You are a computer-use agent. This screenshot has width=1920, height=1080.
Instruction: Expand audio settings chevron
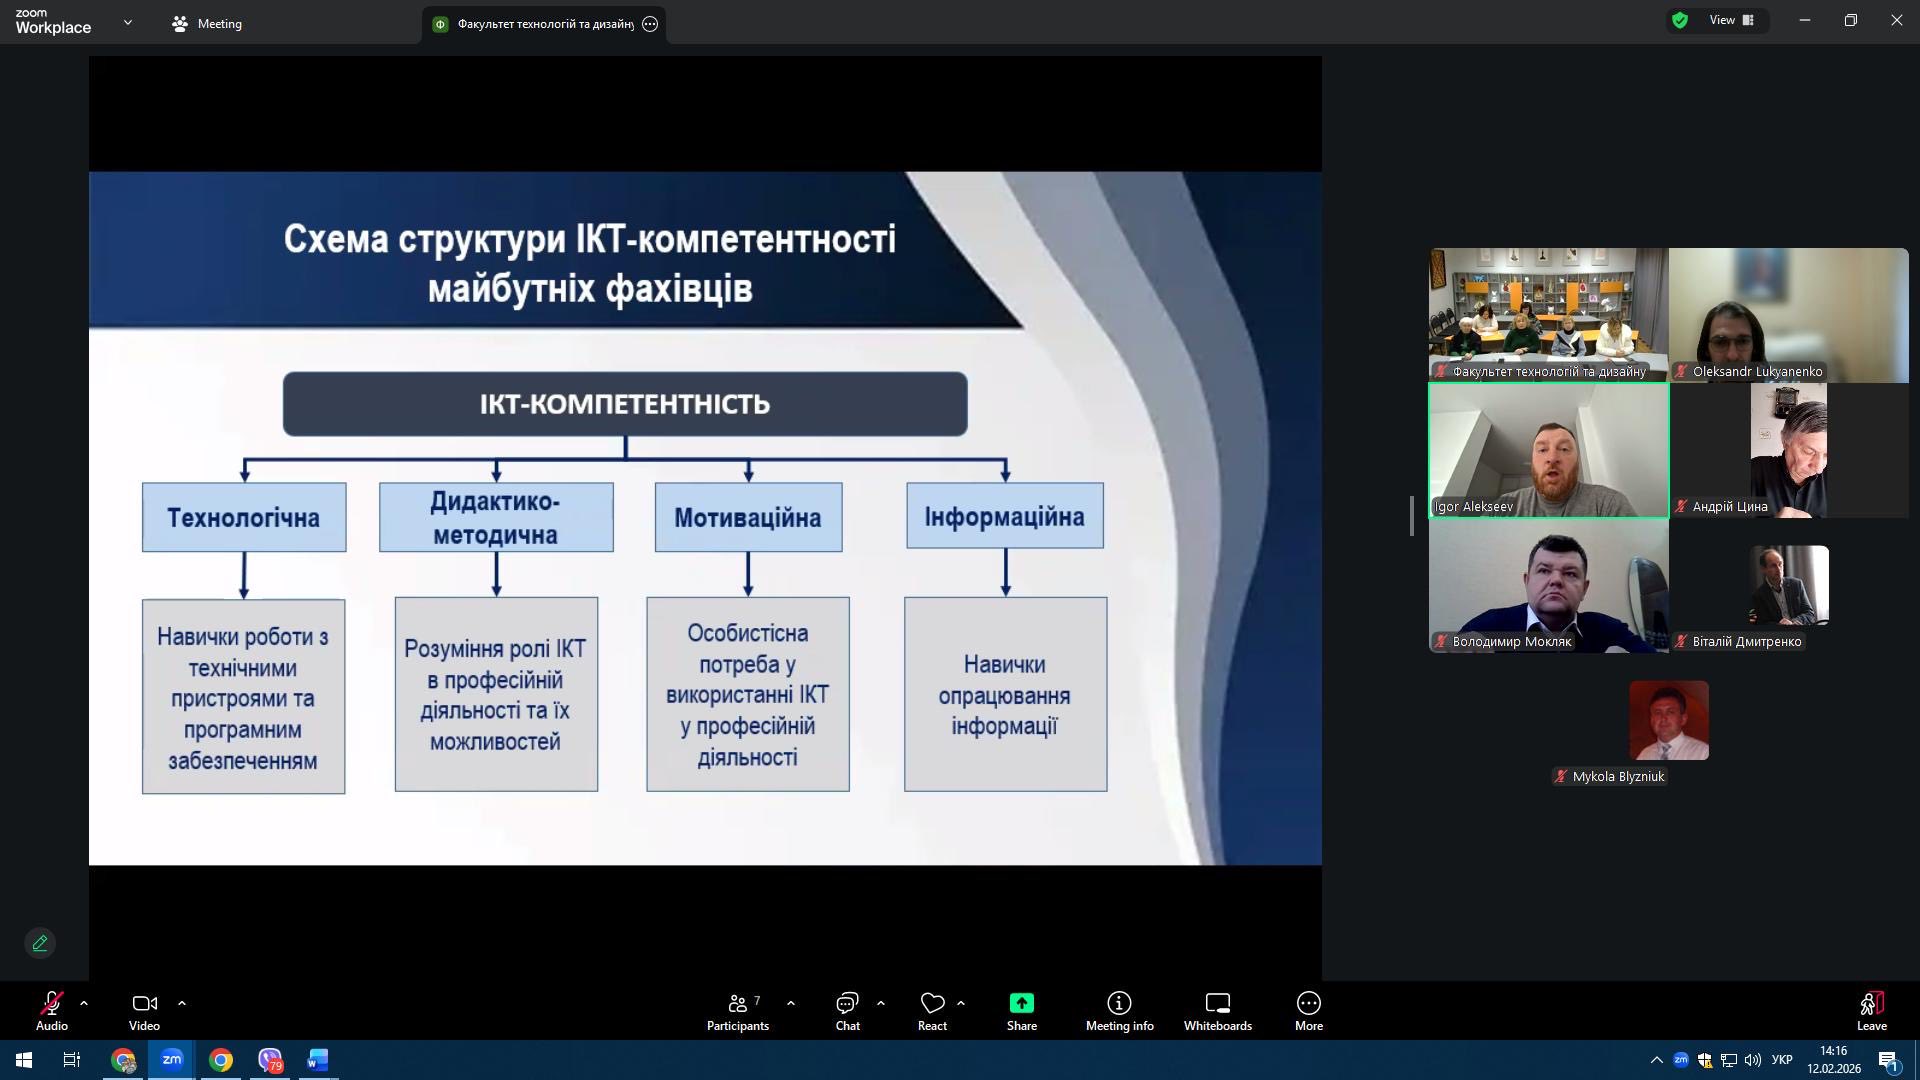point(84,1002)
